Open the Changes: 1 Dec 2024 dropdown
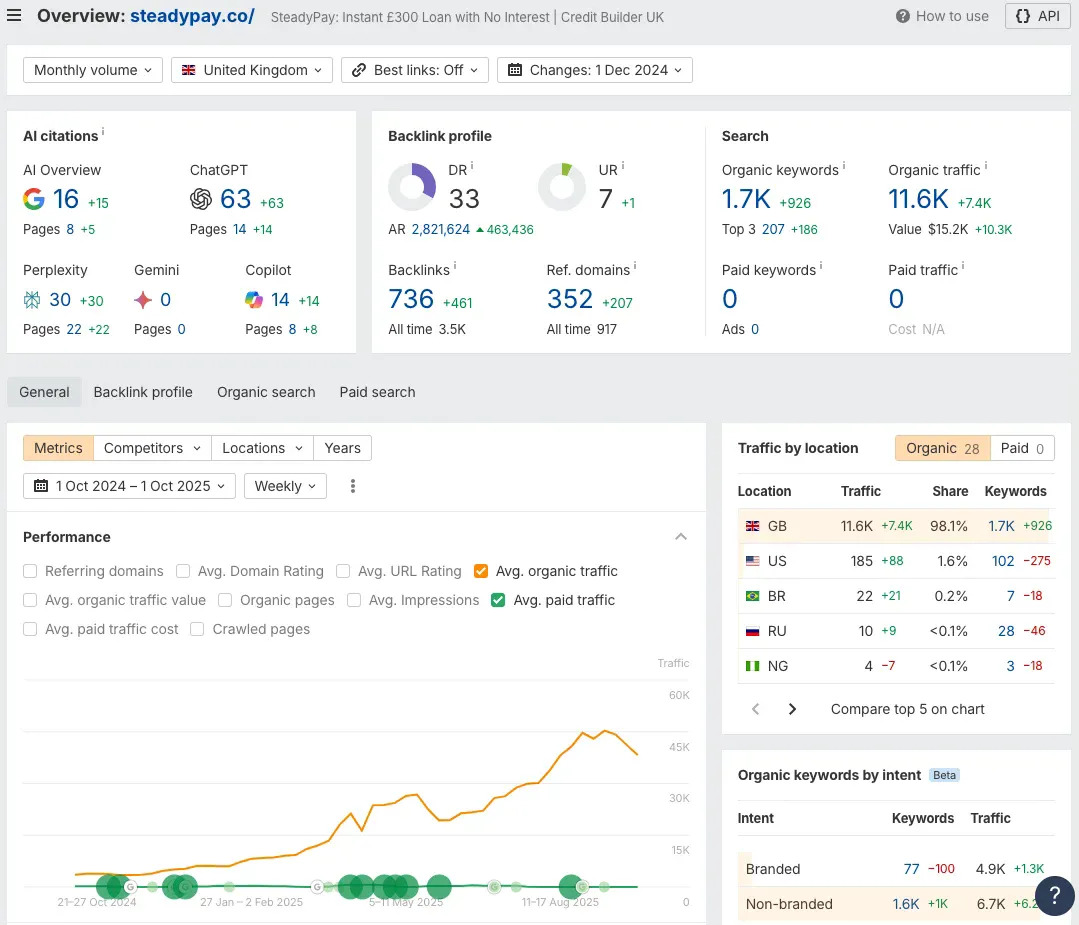The image size is (1079, 925). point(595,70)
